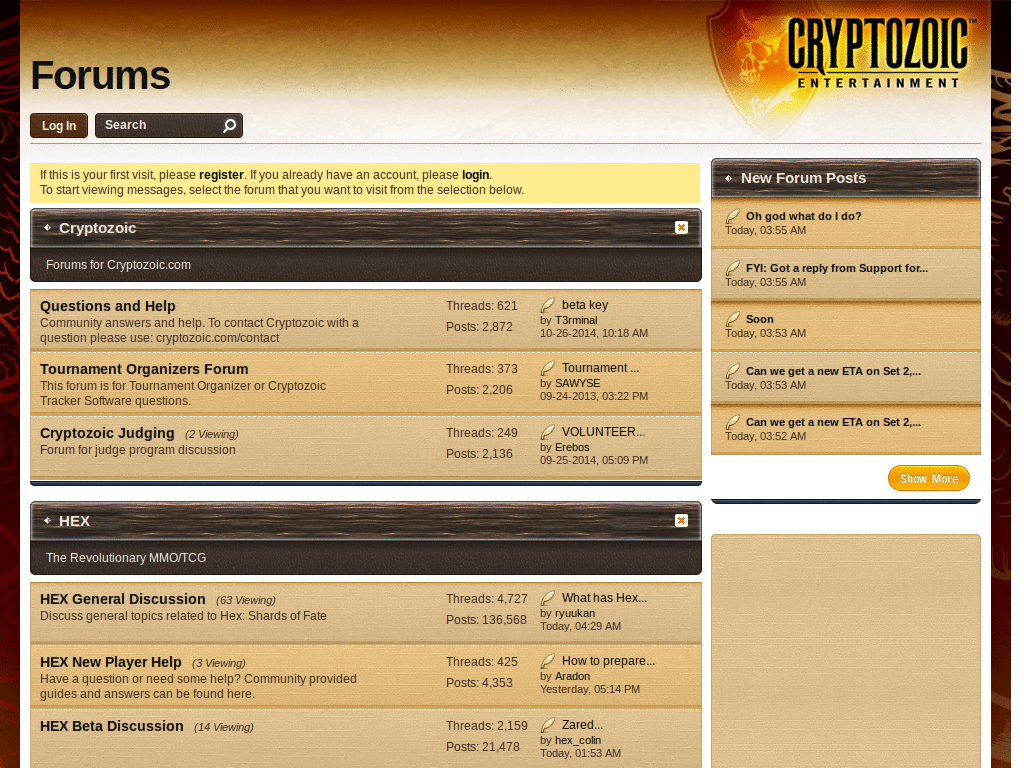
Task: Open 'Oh god what do I do?' post
Action: point(804,216)
